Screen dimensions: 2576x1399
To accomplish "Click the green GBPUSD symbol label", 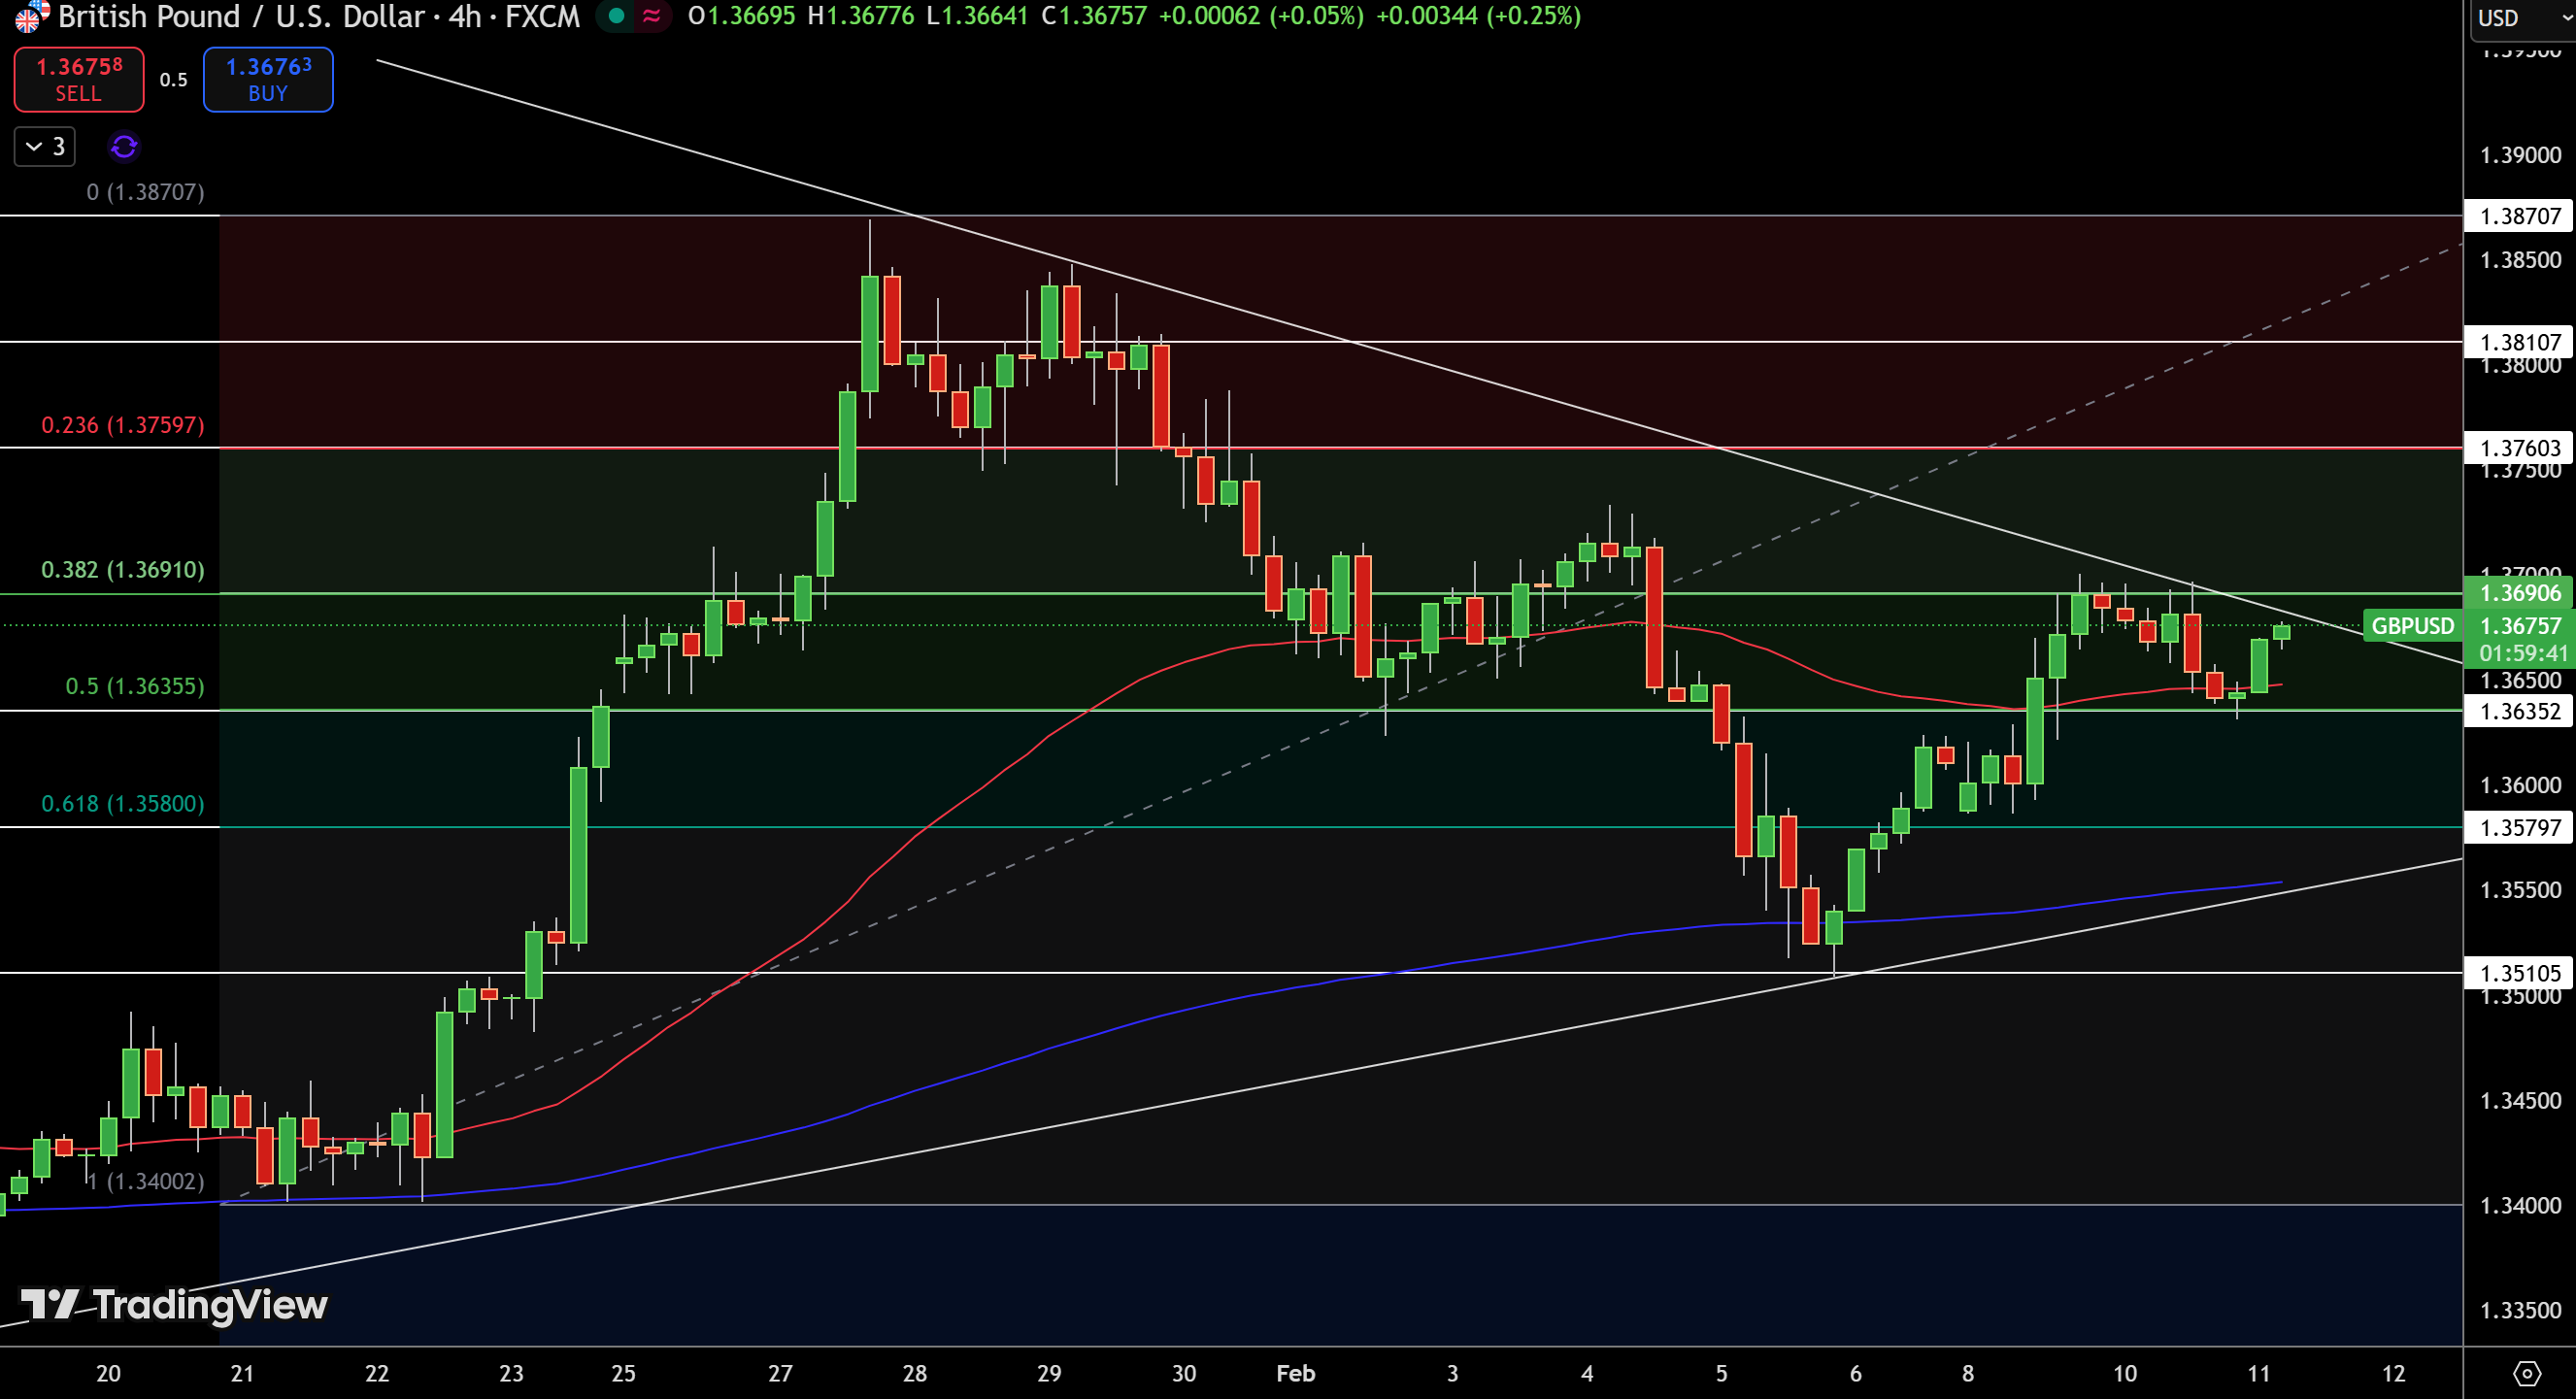I will tap(2412, 626).
